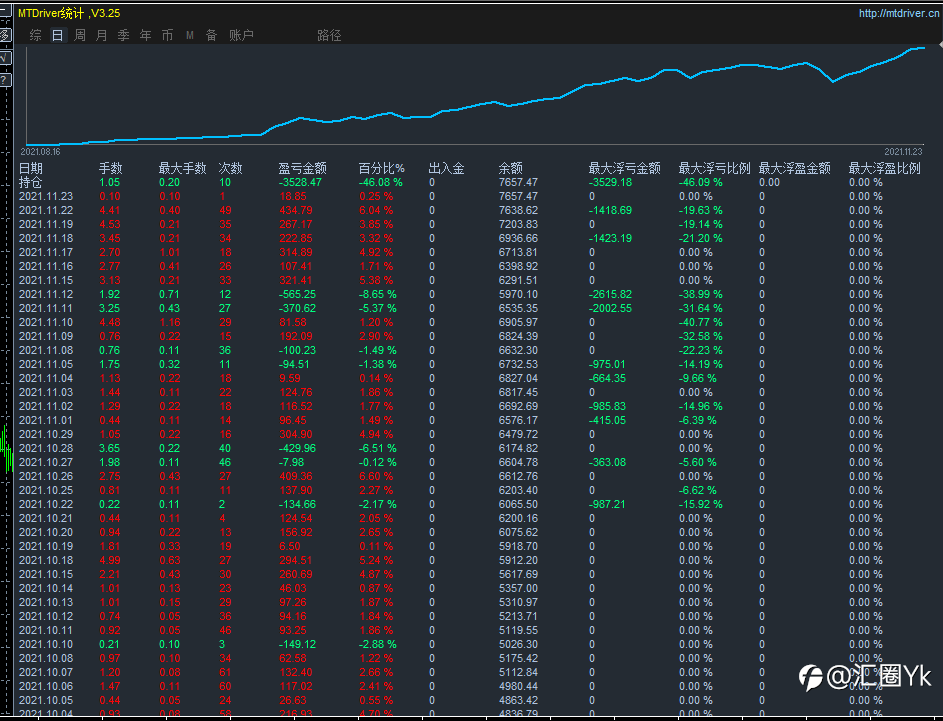Open the 账户 account tab
943x721 pixels.
pos(241,35)
